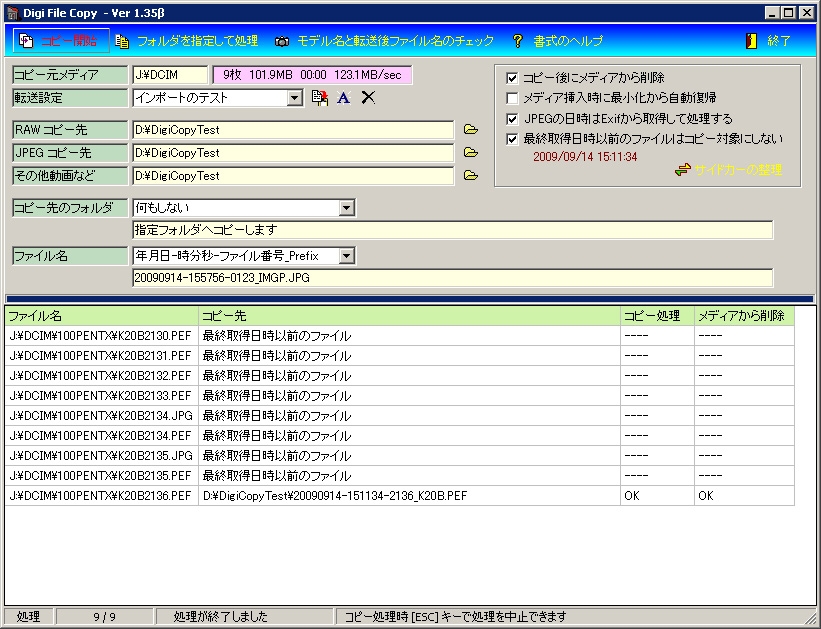821x629 pixels.
Task: Click the ファイル名 column header
Action: click(x=102, y=316)
